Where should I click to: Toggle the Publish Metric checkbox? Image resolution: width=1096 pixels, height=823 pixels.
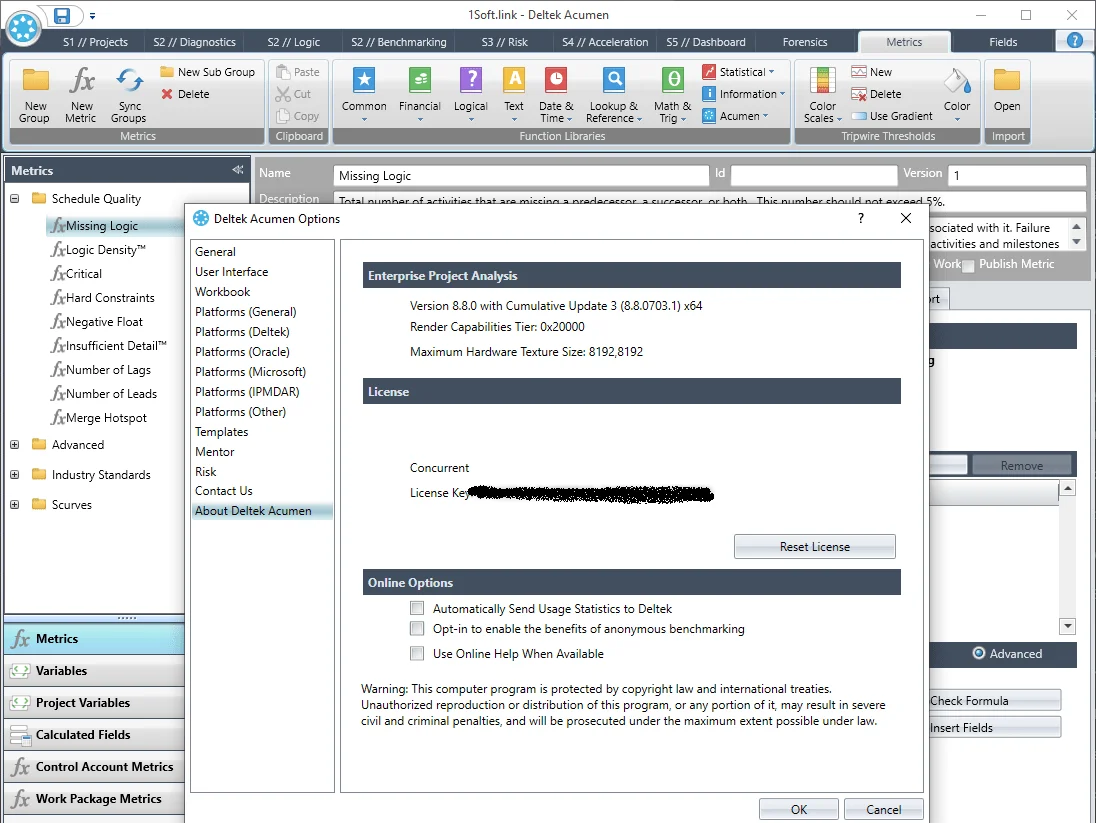968,266
